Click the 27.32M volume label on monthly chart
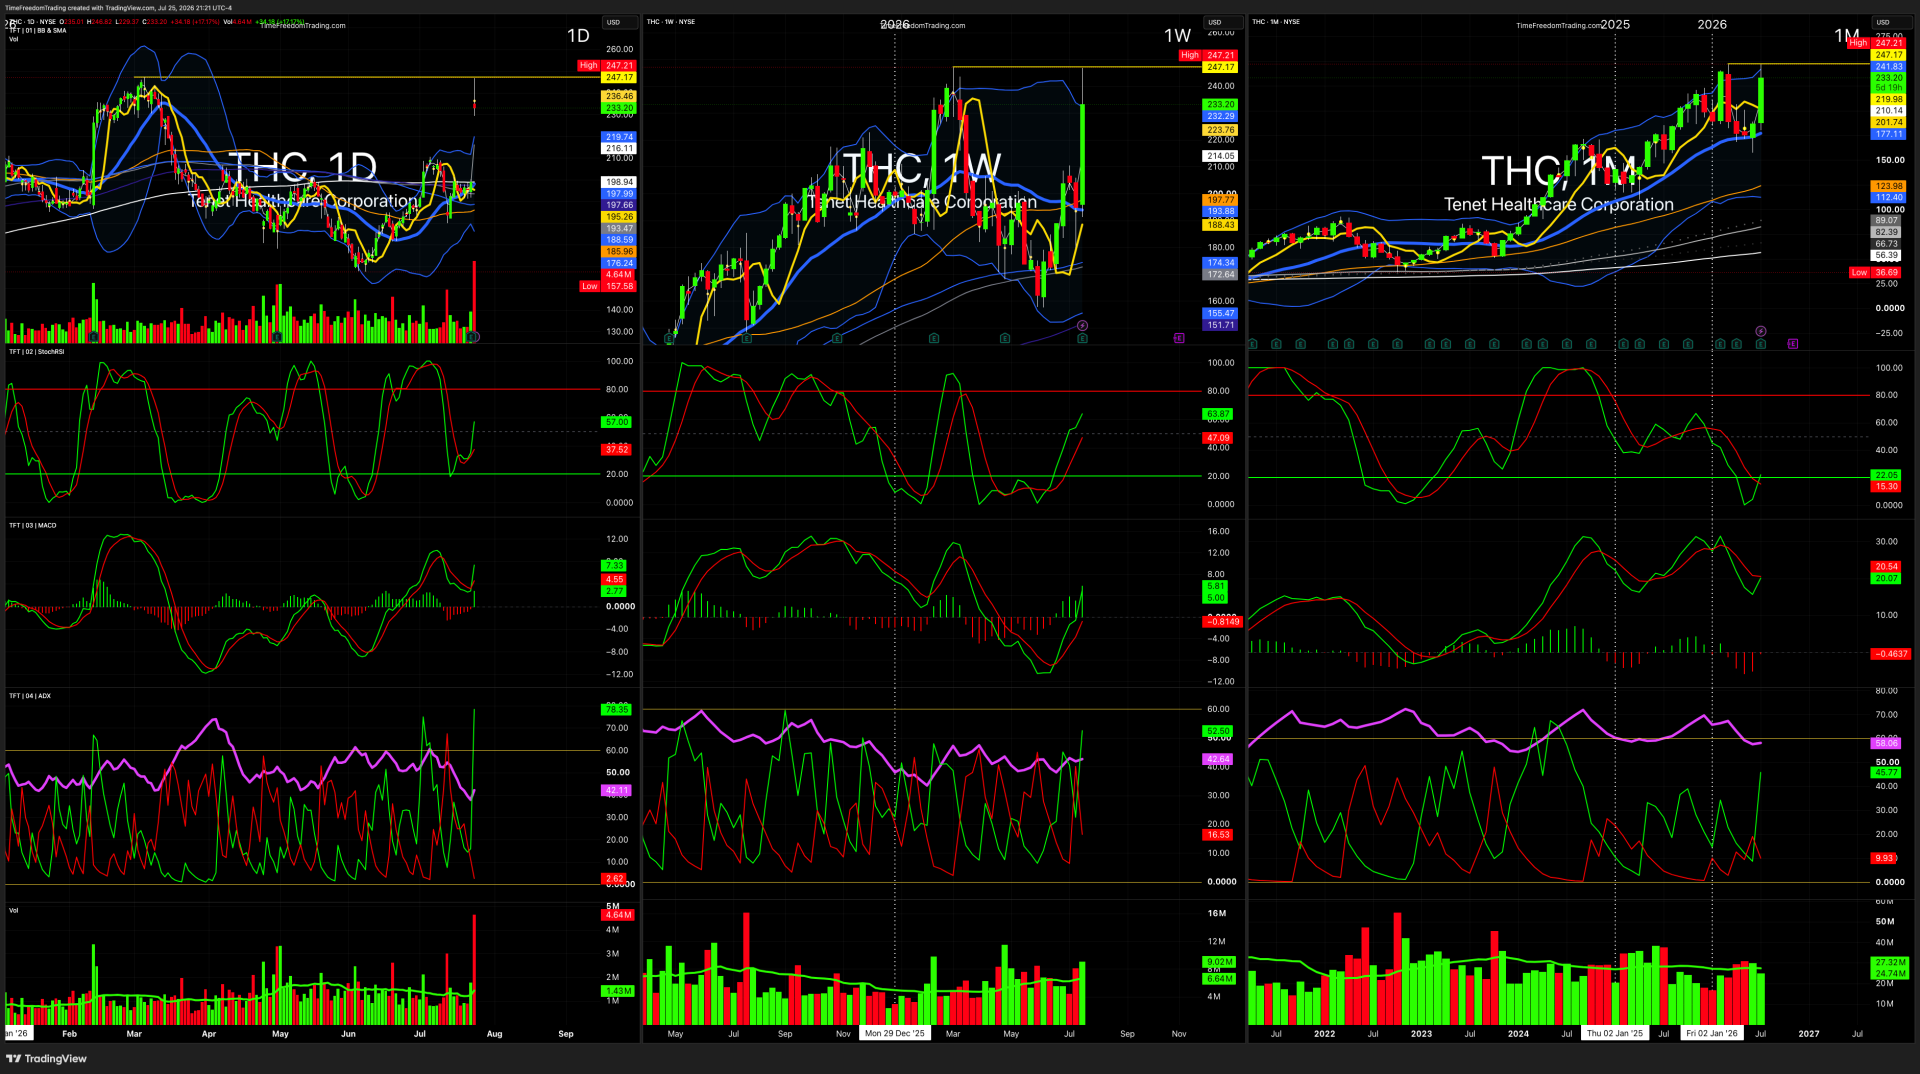 (1890, 962)
